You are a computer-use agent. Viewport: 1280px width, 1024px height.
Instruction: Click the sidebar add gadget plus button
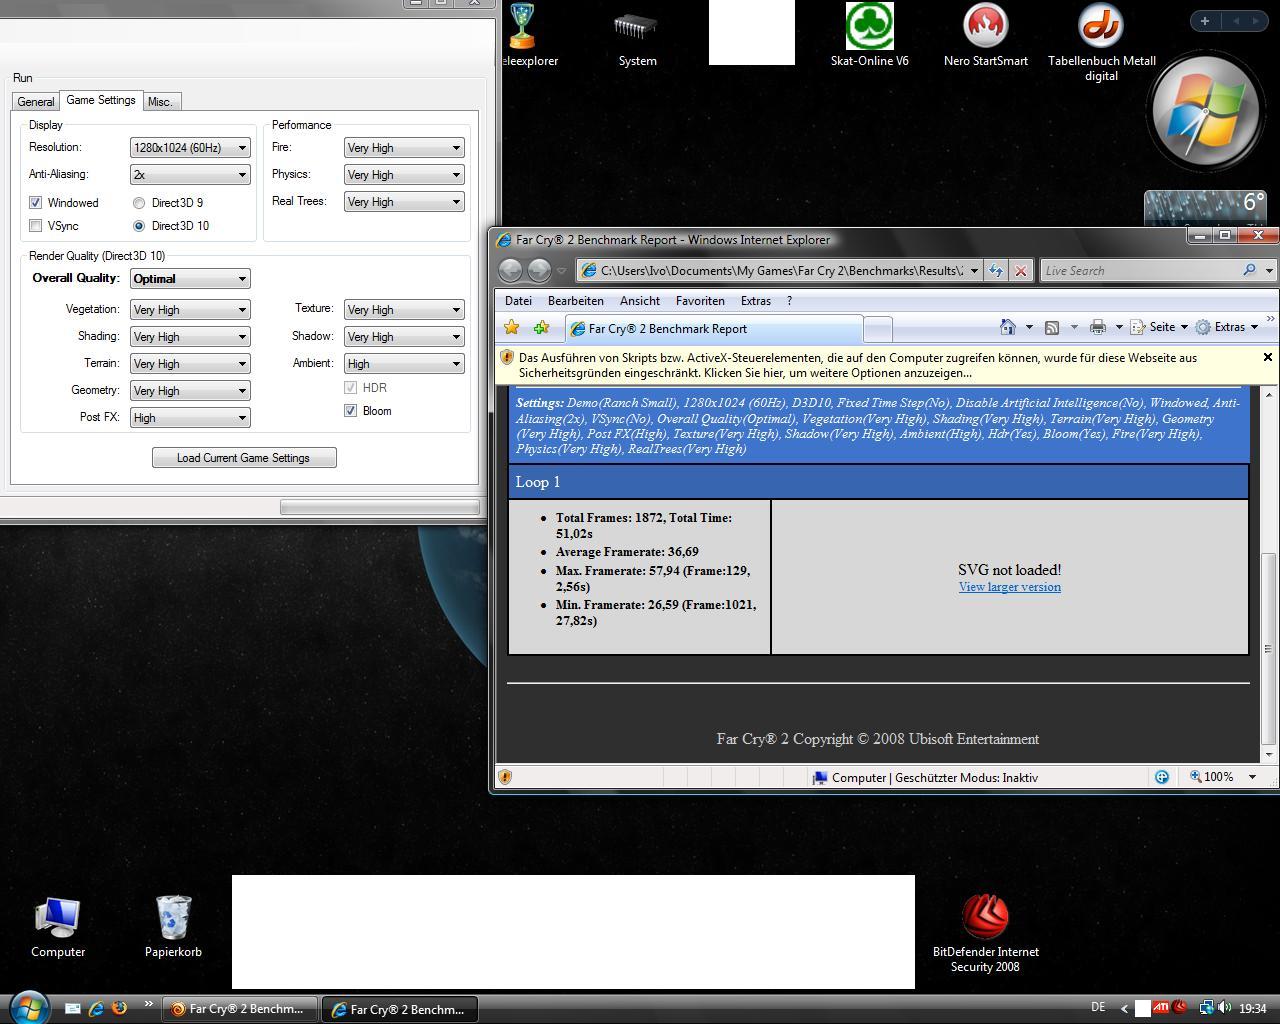(1204, 20)
